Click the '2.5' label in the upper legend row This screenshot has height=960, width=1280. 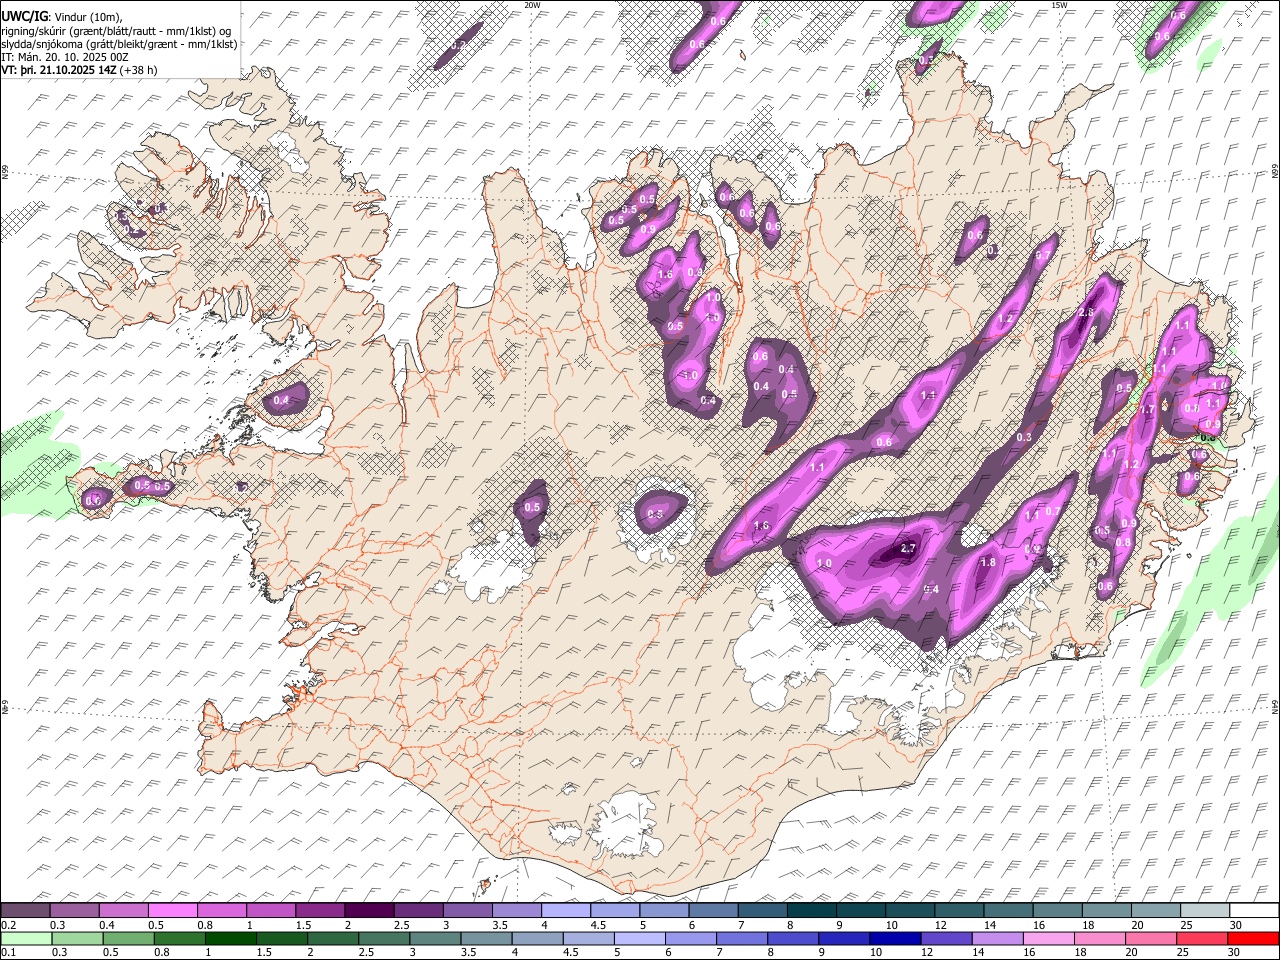click(x=401, y=925)
